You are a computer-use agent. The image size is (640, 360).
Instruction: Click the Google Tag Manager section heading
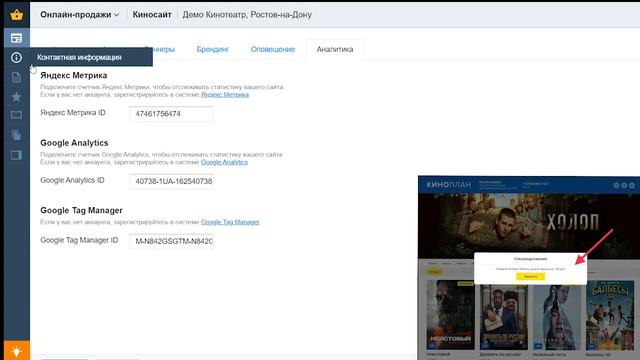pyautogui.click(x=81, y=211)
